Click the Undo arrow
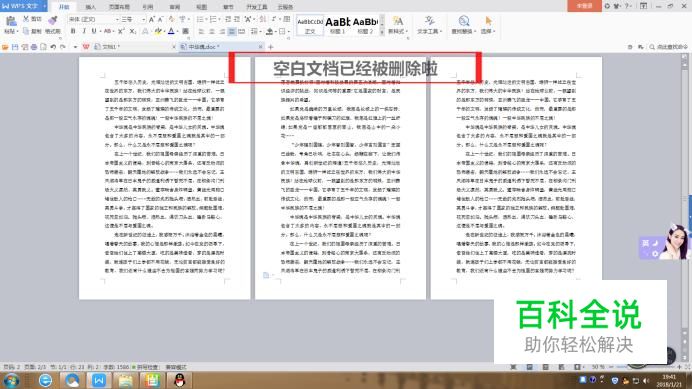The image size is (692, 389). 53,47
